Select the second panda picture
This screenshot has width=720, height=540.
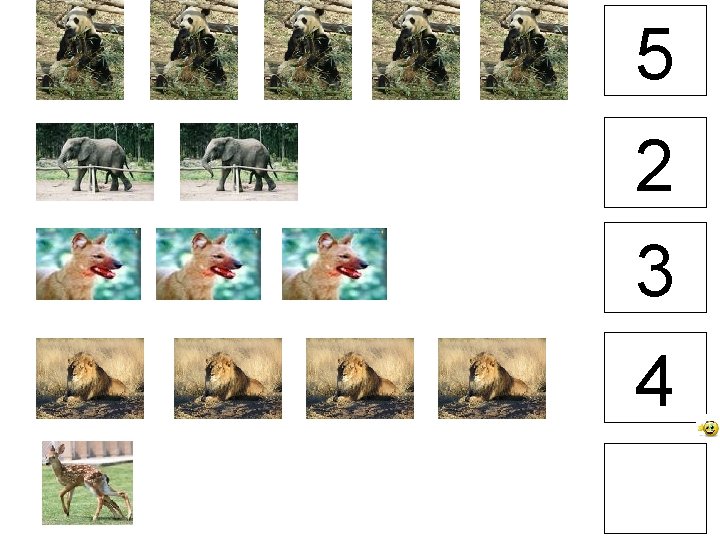pos(194,50)
